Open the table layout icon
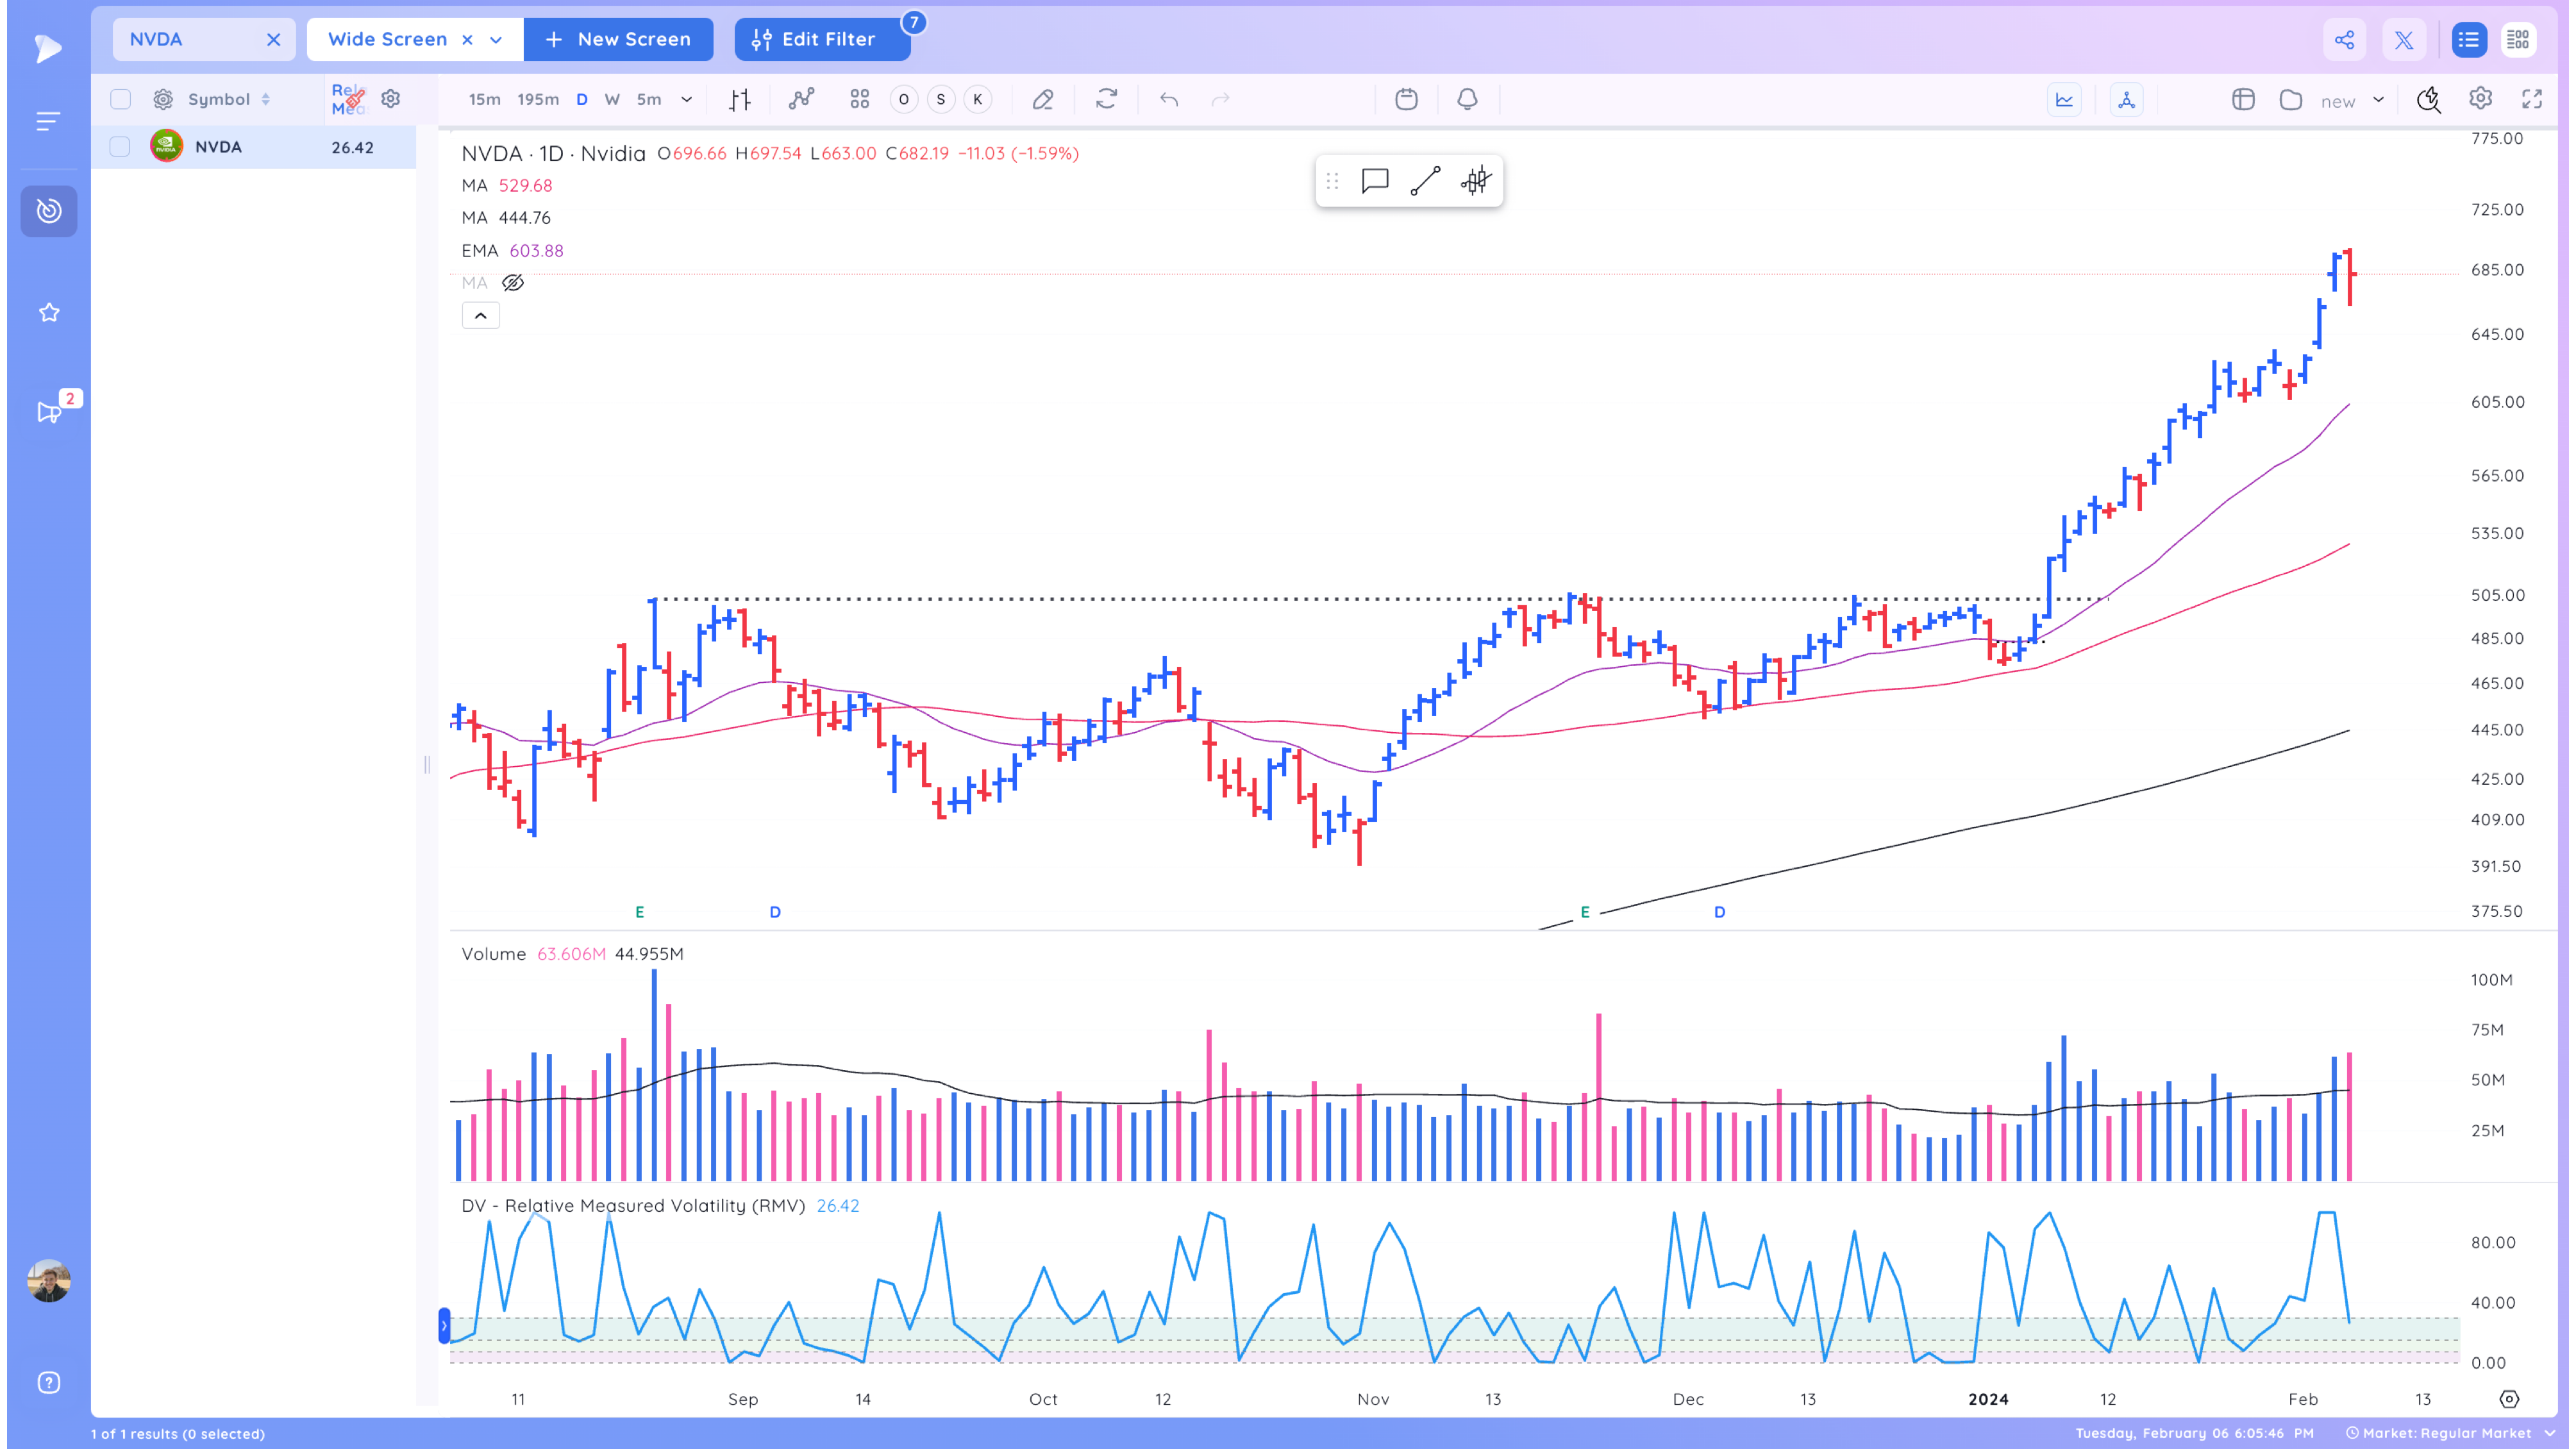The image size is (2576, 1449). click(2243, 99)
